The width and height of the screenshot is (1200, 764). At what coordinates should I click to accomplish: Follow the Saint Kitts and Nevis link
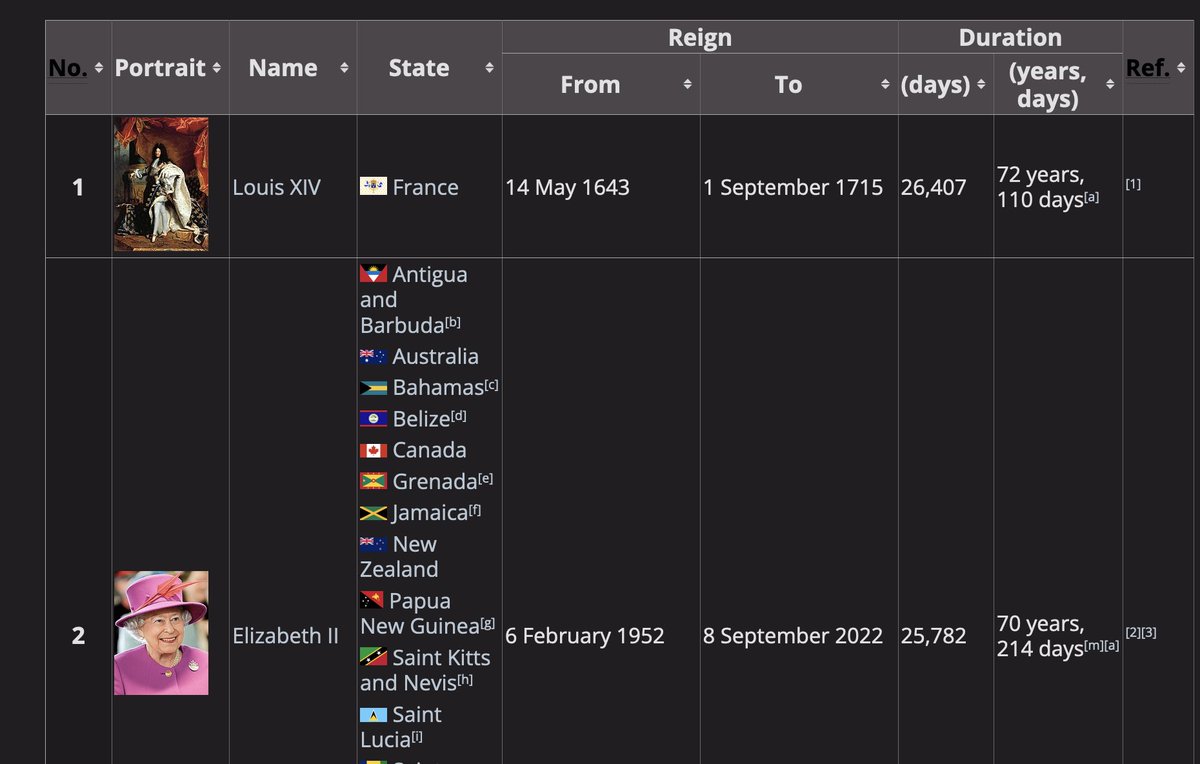click(425, 671)
